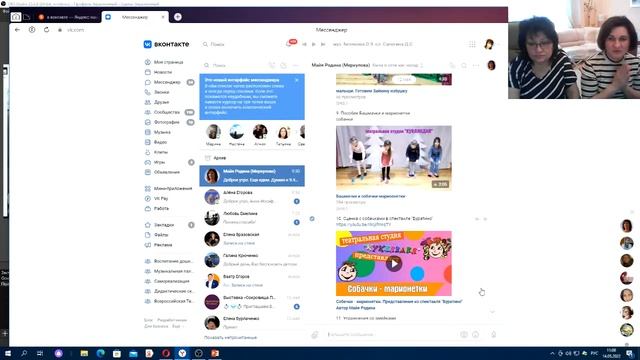Screen dimensions: 640x360
Task: Close the blue new interface notice
Action: (297, 80)
